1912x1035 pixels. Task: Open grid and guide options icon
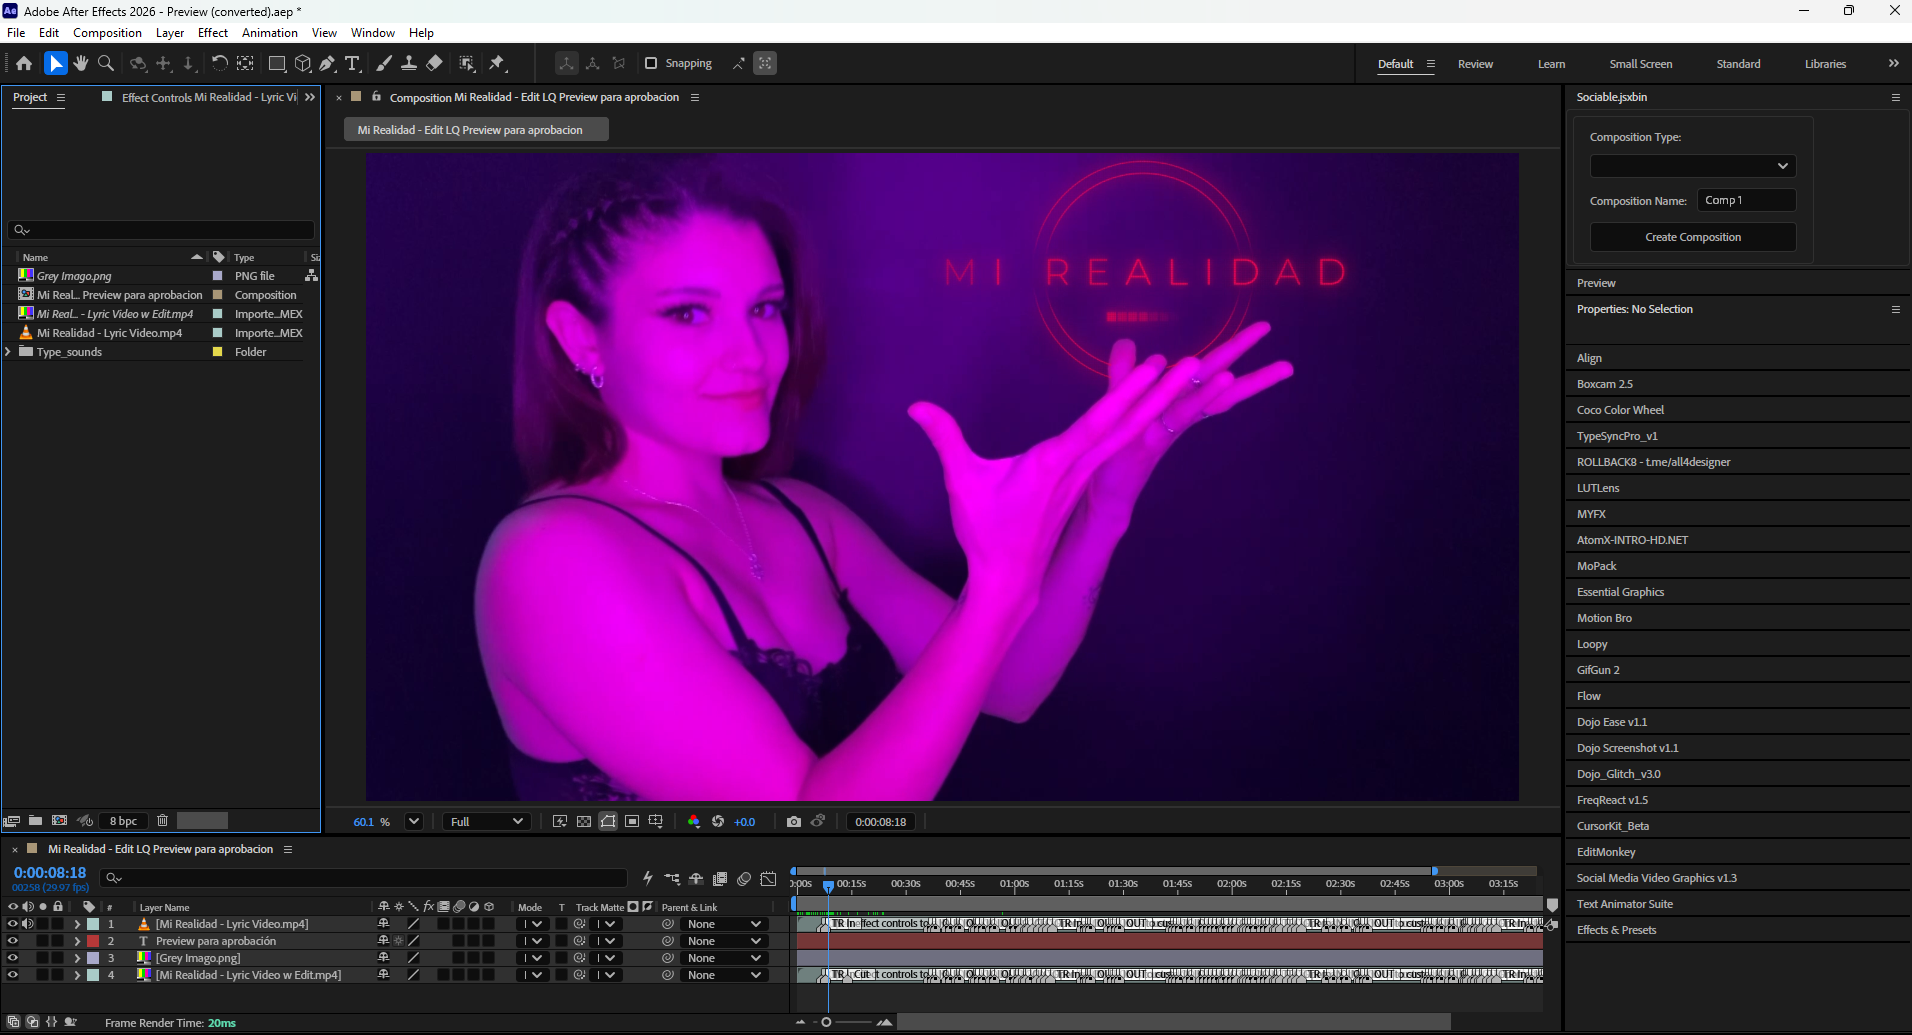[x=656, y=821]
